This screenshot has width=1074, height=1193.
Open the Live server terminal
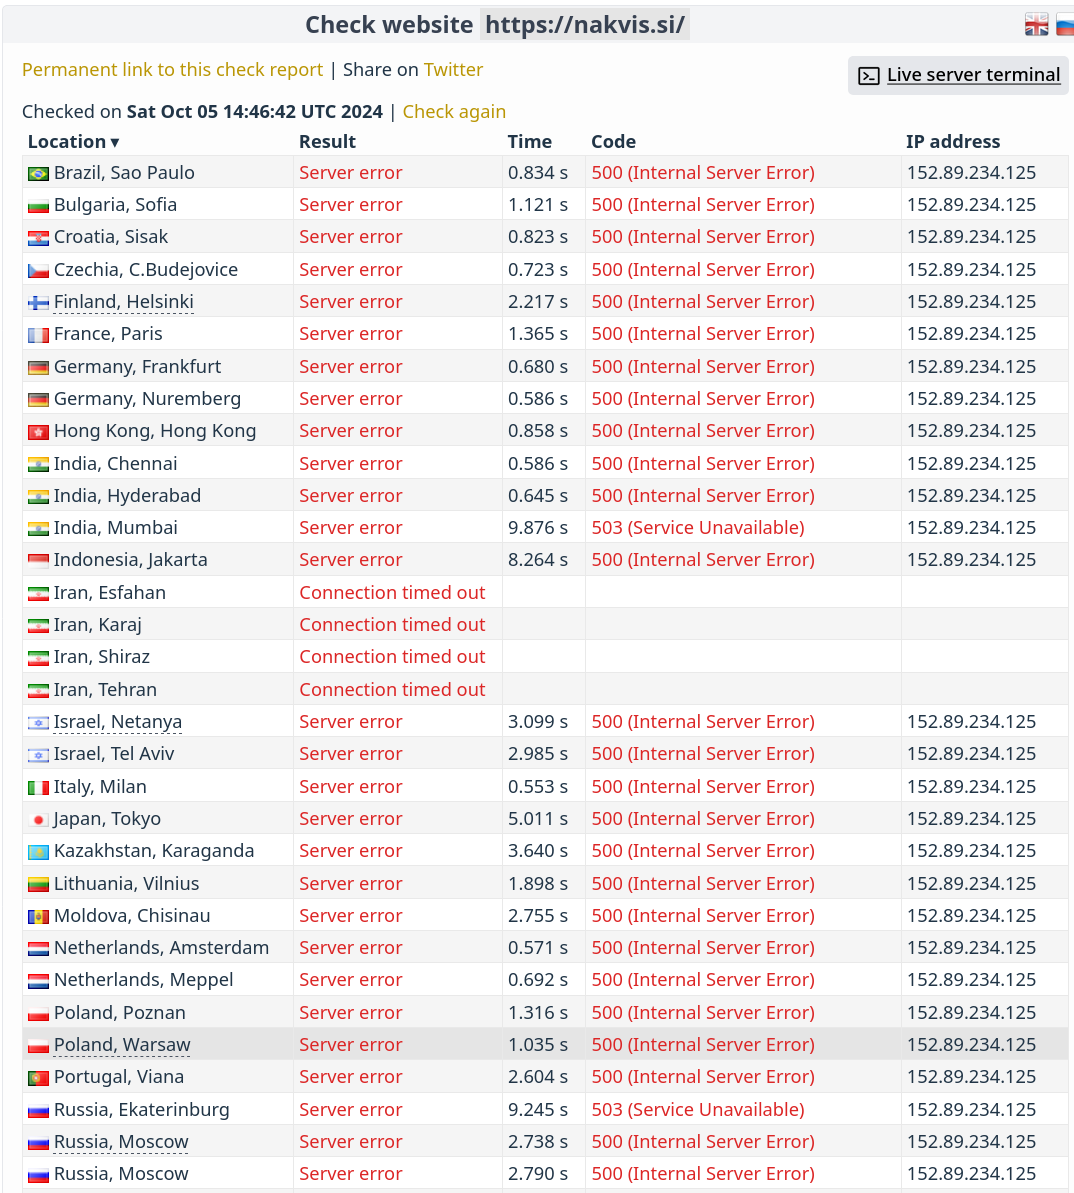coord(972,75)
